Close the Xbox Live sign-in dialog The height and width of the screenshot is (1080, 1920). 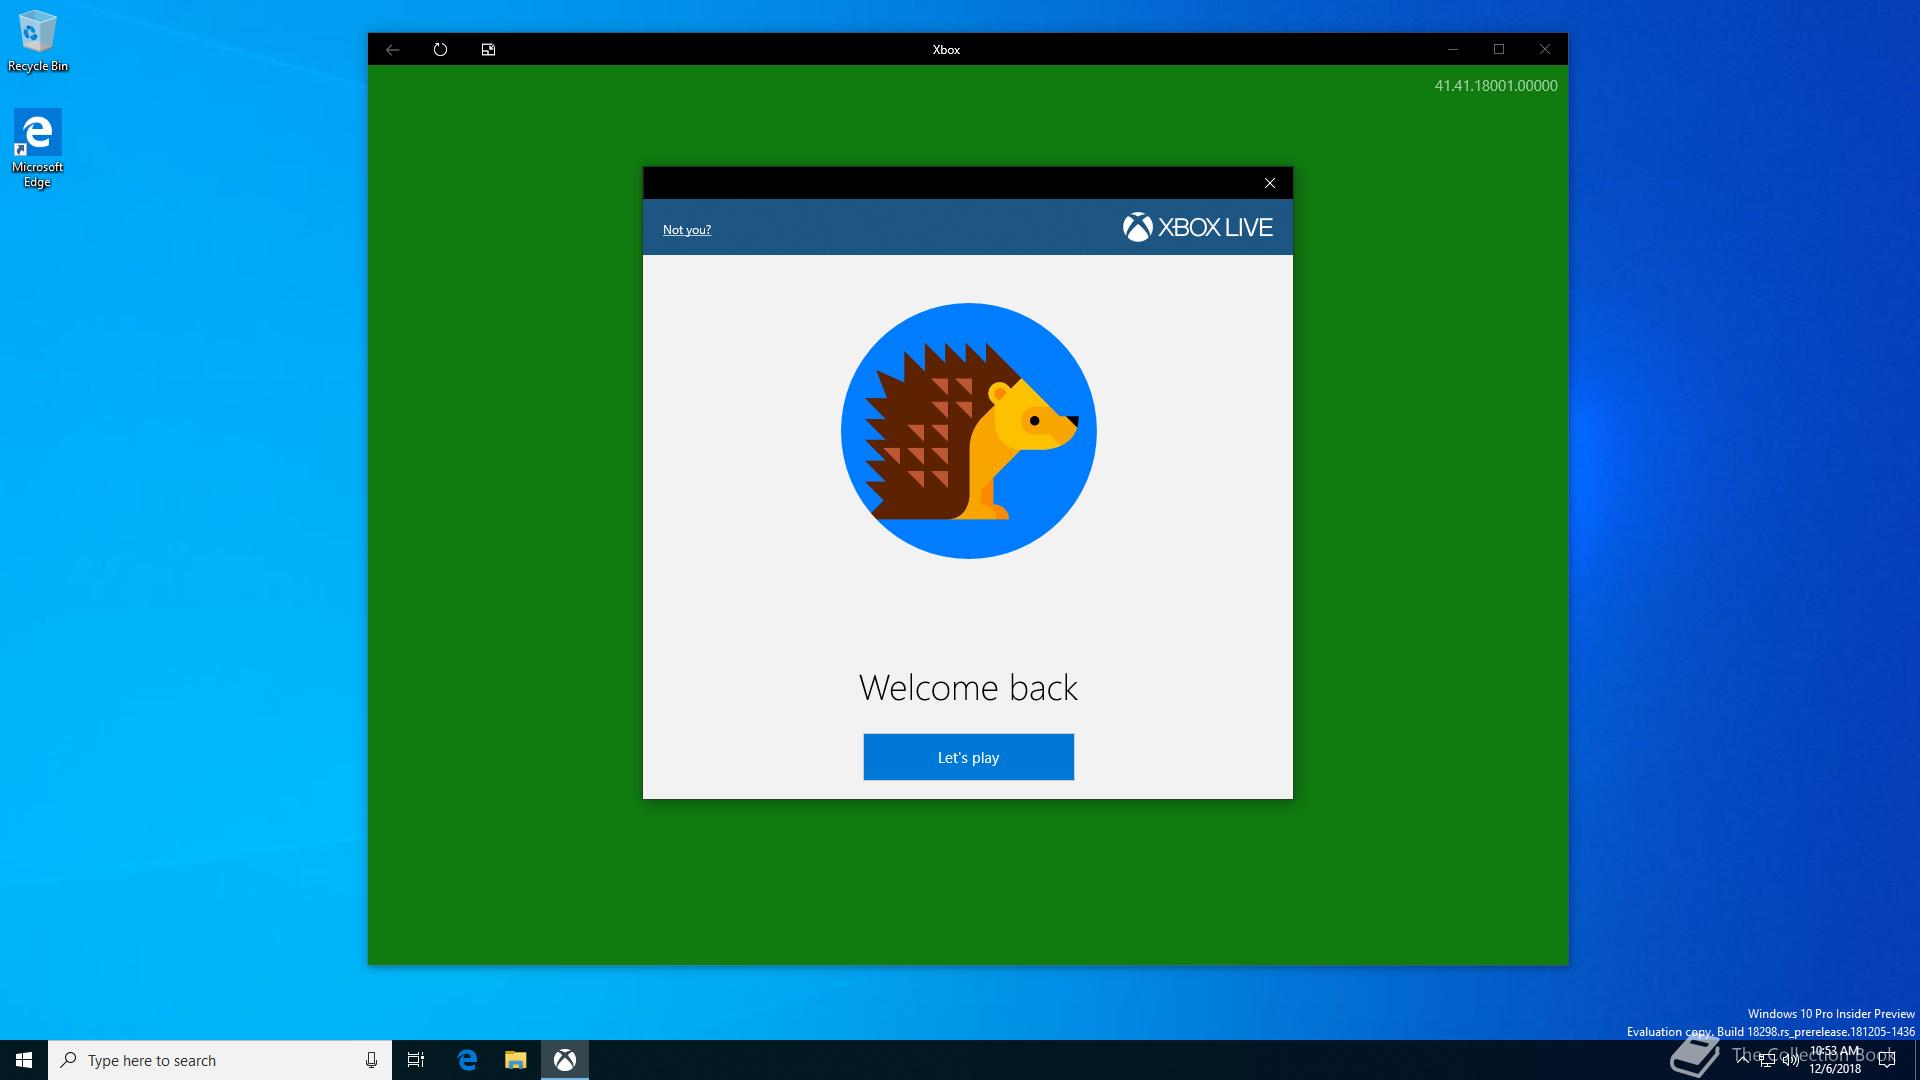(x=1270, y=183)
